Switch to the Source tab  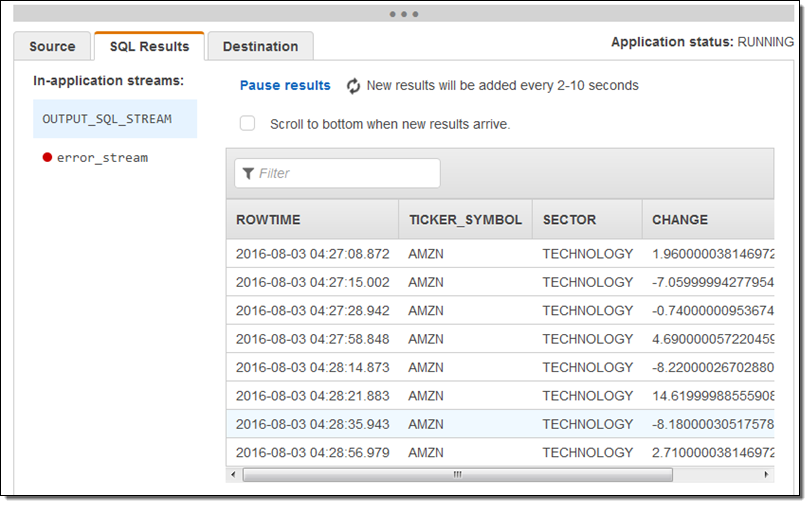click(52, 46)
